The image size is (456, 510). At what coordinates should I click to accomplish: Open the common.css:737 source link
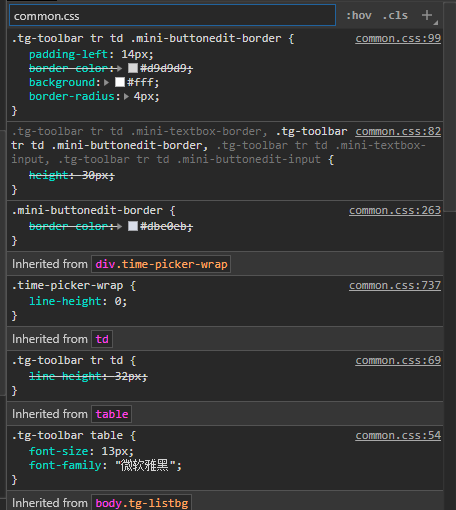click(x=395, y=285)
